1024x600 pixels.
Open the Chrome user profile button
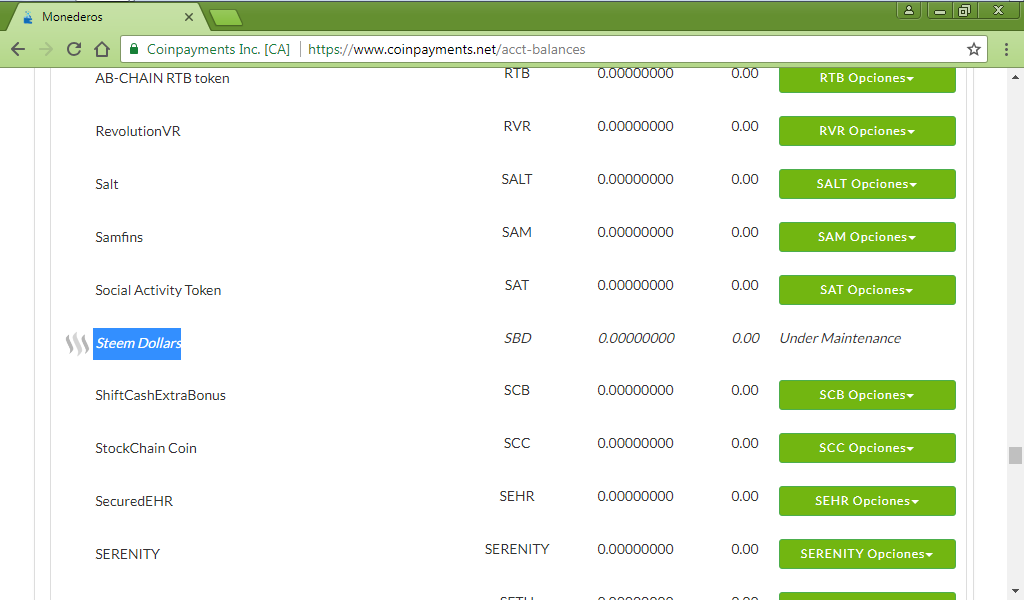point(908,10)
